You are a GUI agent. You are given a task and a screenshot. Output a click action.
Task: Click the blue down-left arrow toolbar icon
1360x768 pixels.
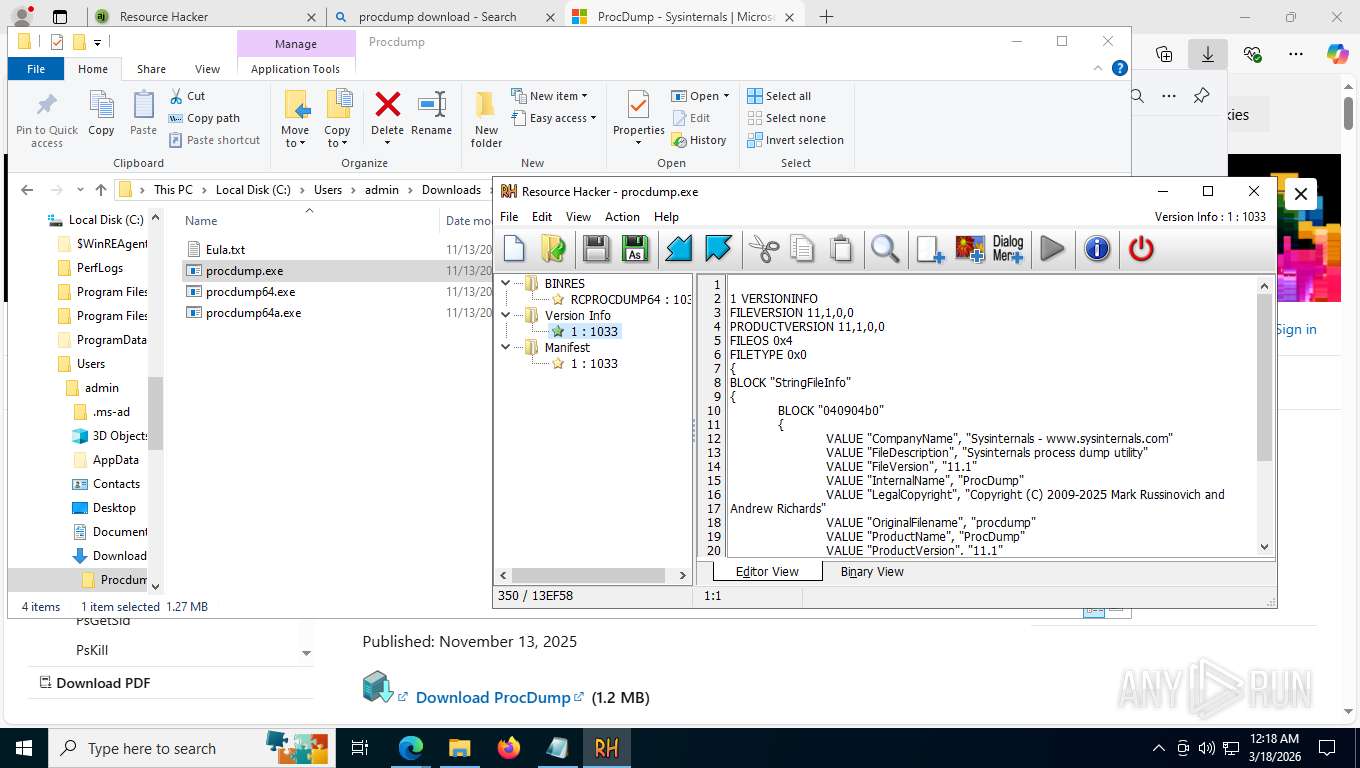(679, 248)
